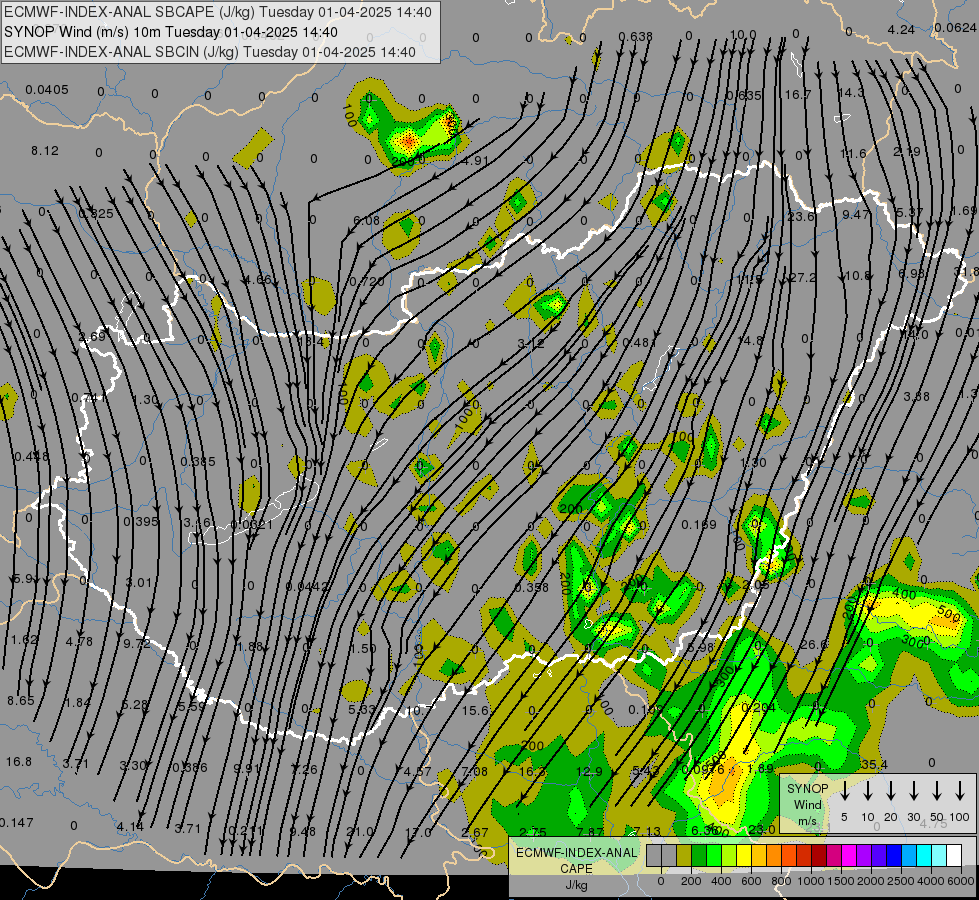This screenshot has width=979, height=900.
Task: Pick the SYNOP legend arrow for 30 m/s
Action: 913,791
